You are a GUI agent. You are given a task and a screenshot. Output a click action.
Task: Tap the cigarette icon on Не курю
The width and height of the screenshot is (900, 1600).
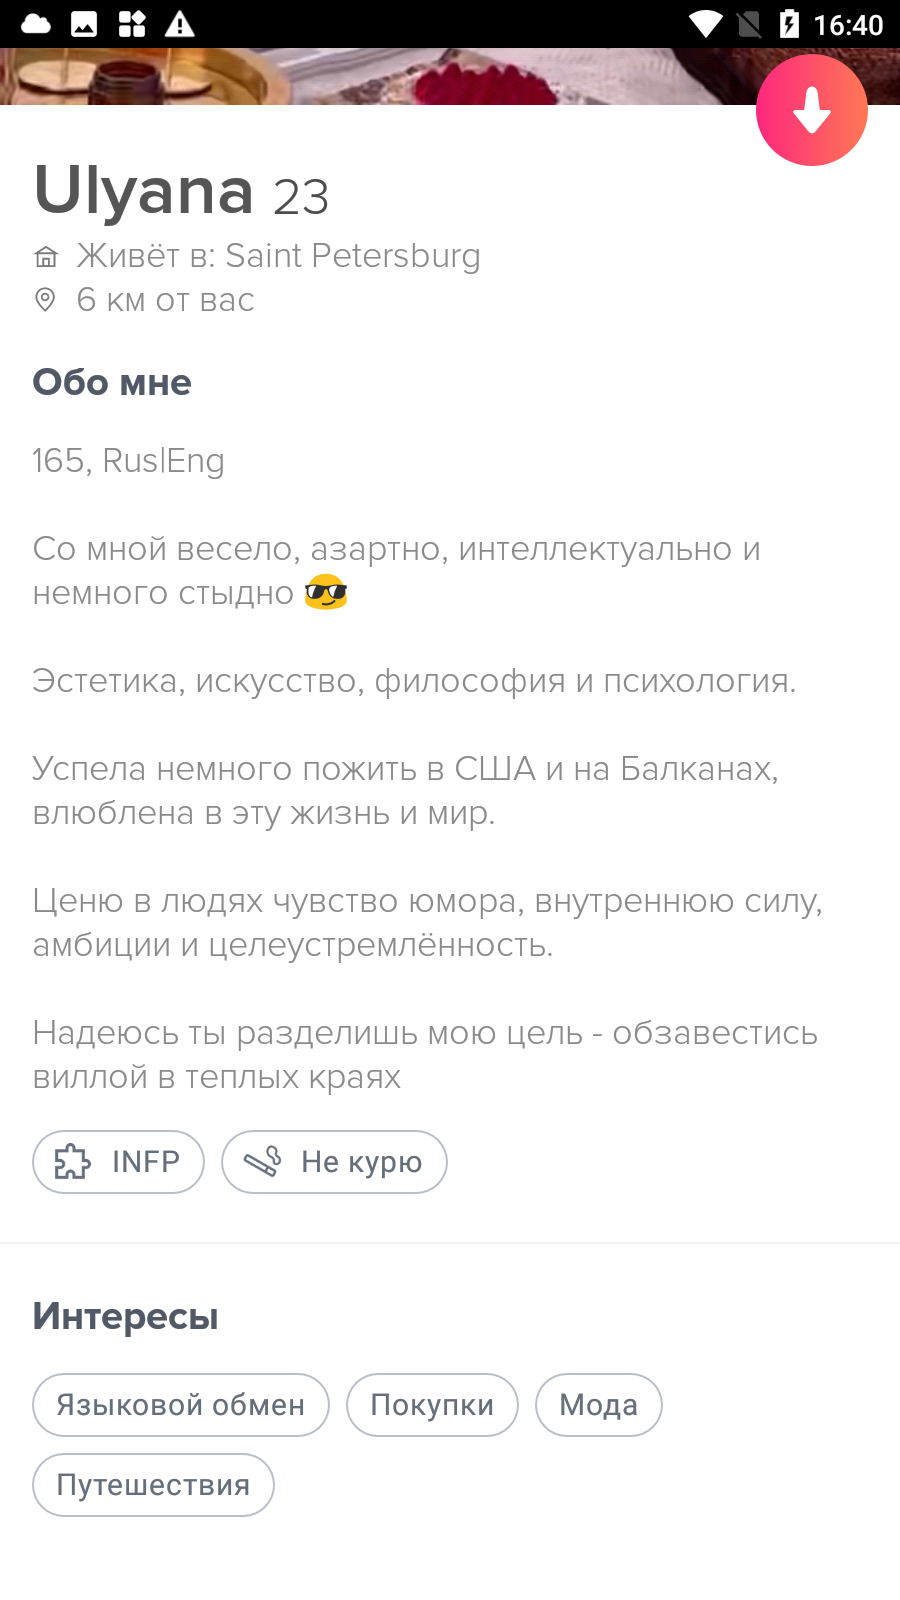[262, 1162]
